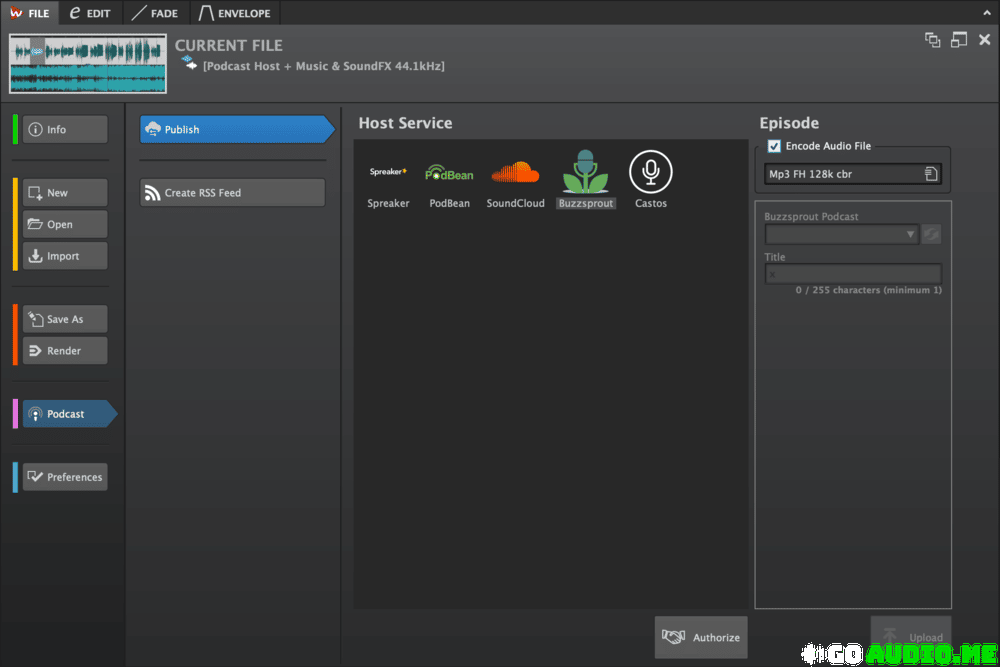Click the Authorize button
The width and height of the screenshot is (1000, 667).
(x=701, y=637)
